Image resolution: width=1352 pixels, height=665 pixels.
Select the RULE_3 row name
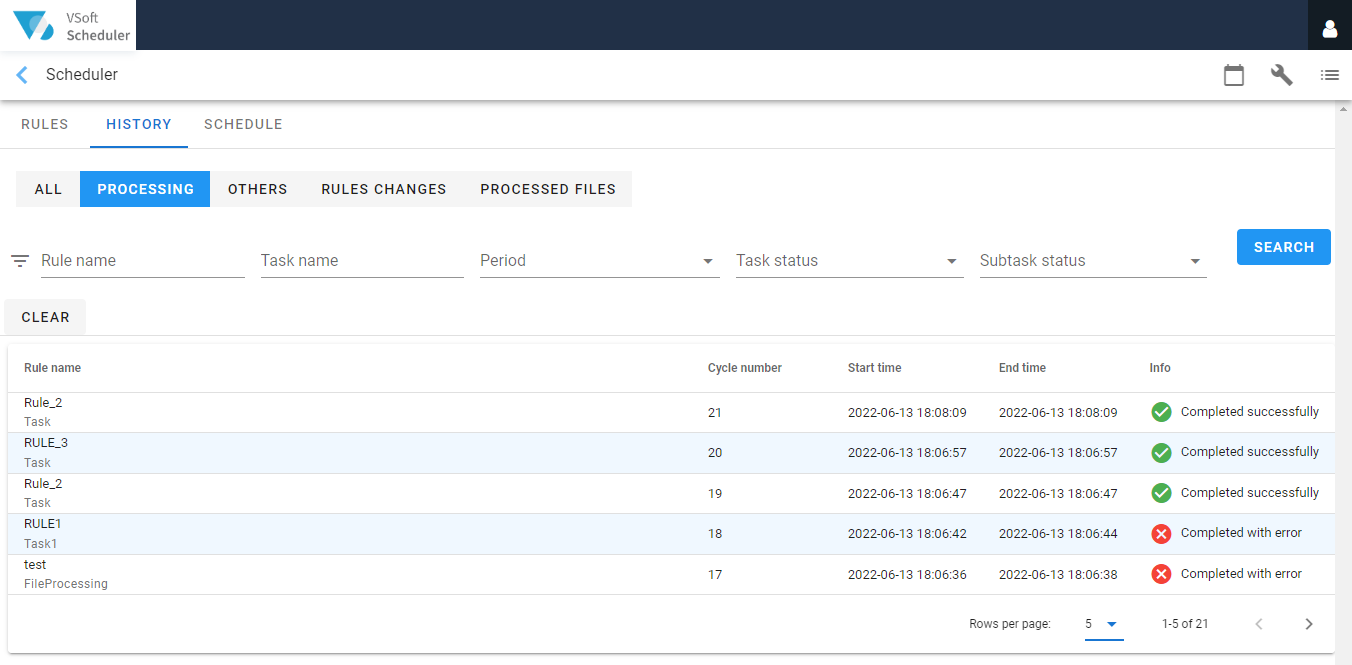(46, 443)
